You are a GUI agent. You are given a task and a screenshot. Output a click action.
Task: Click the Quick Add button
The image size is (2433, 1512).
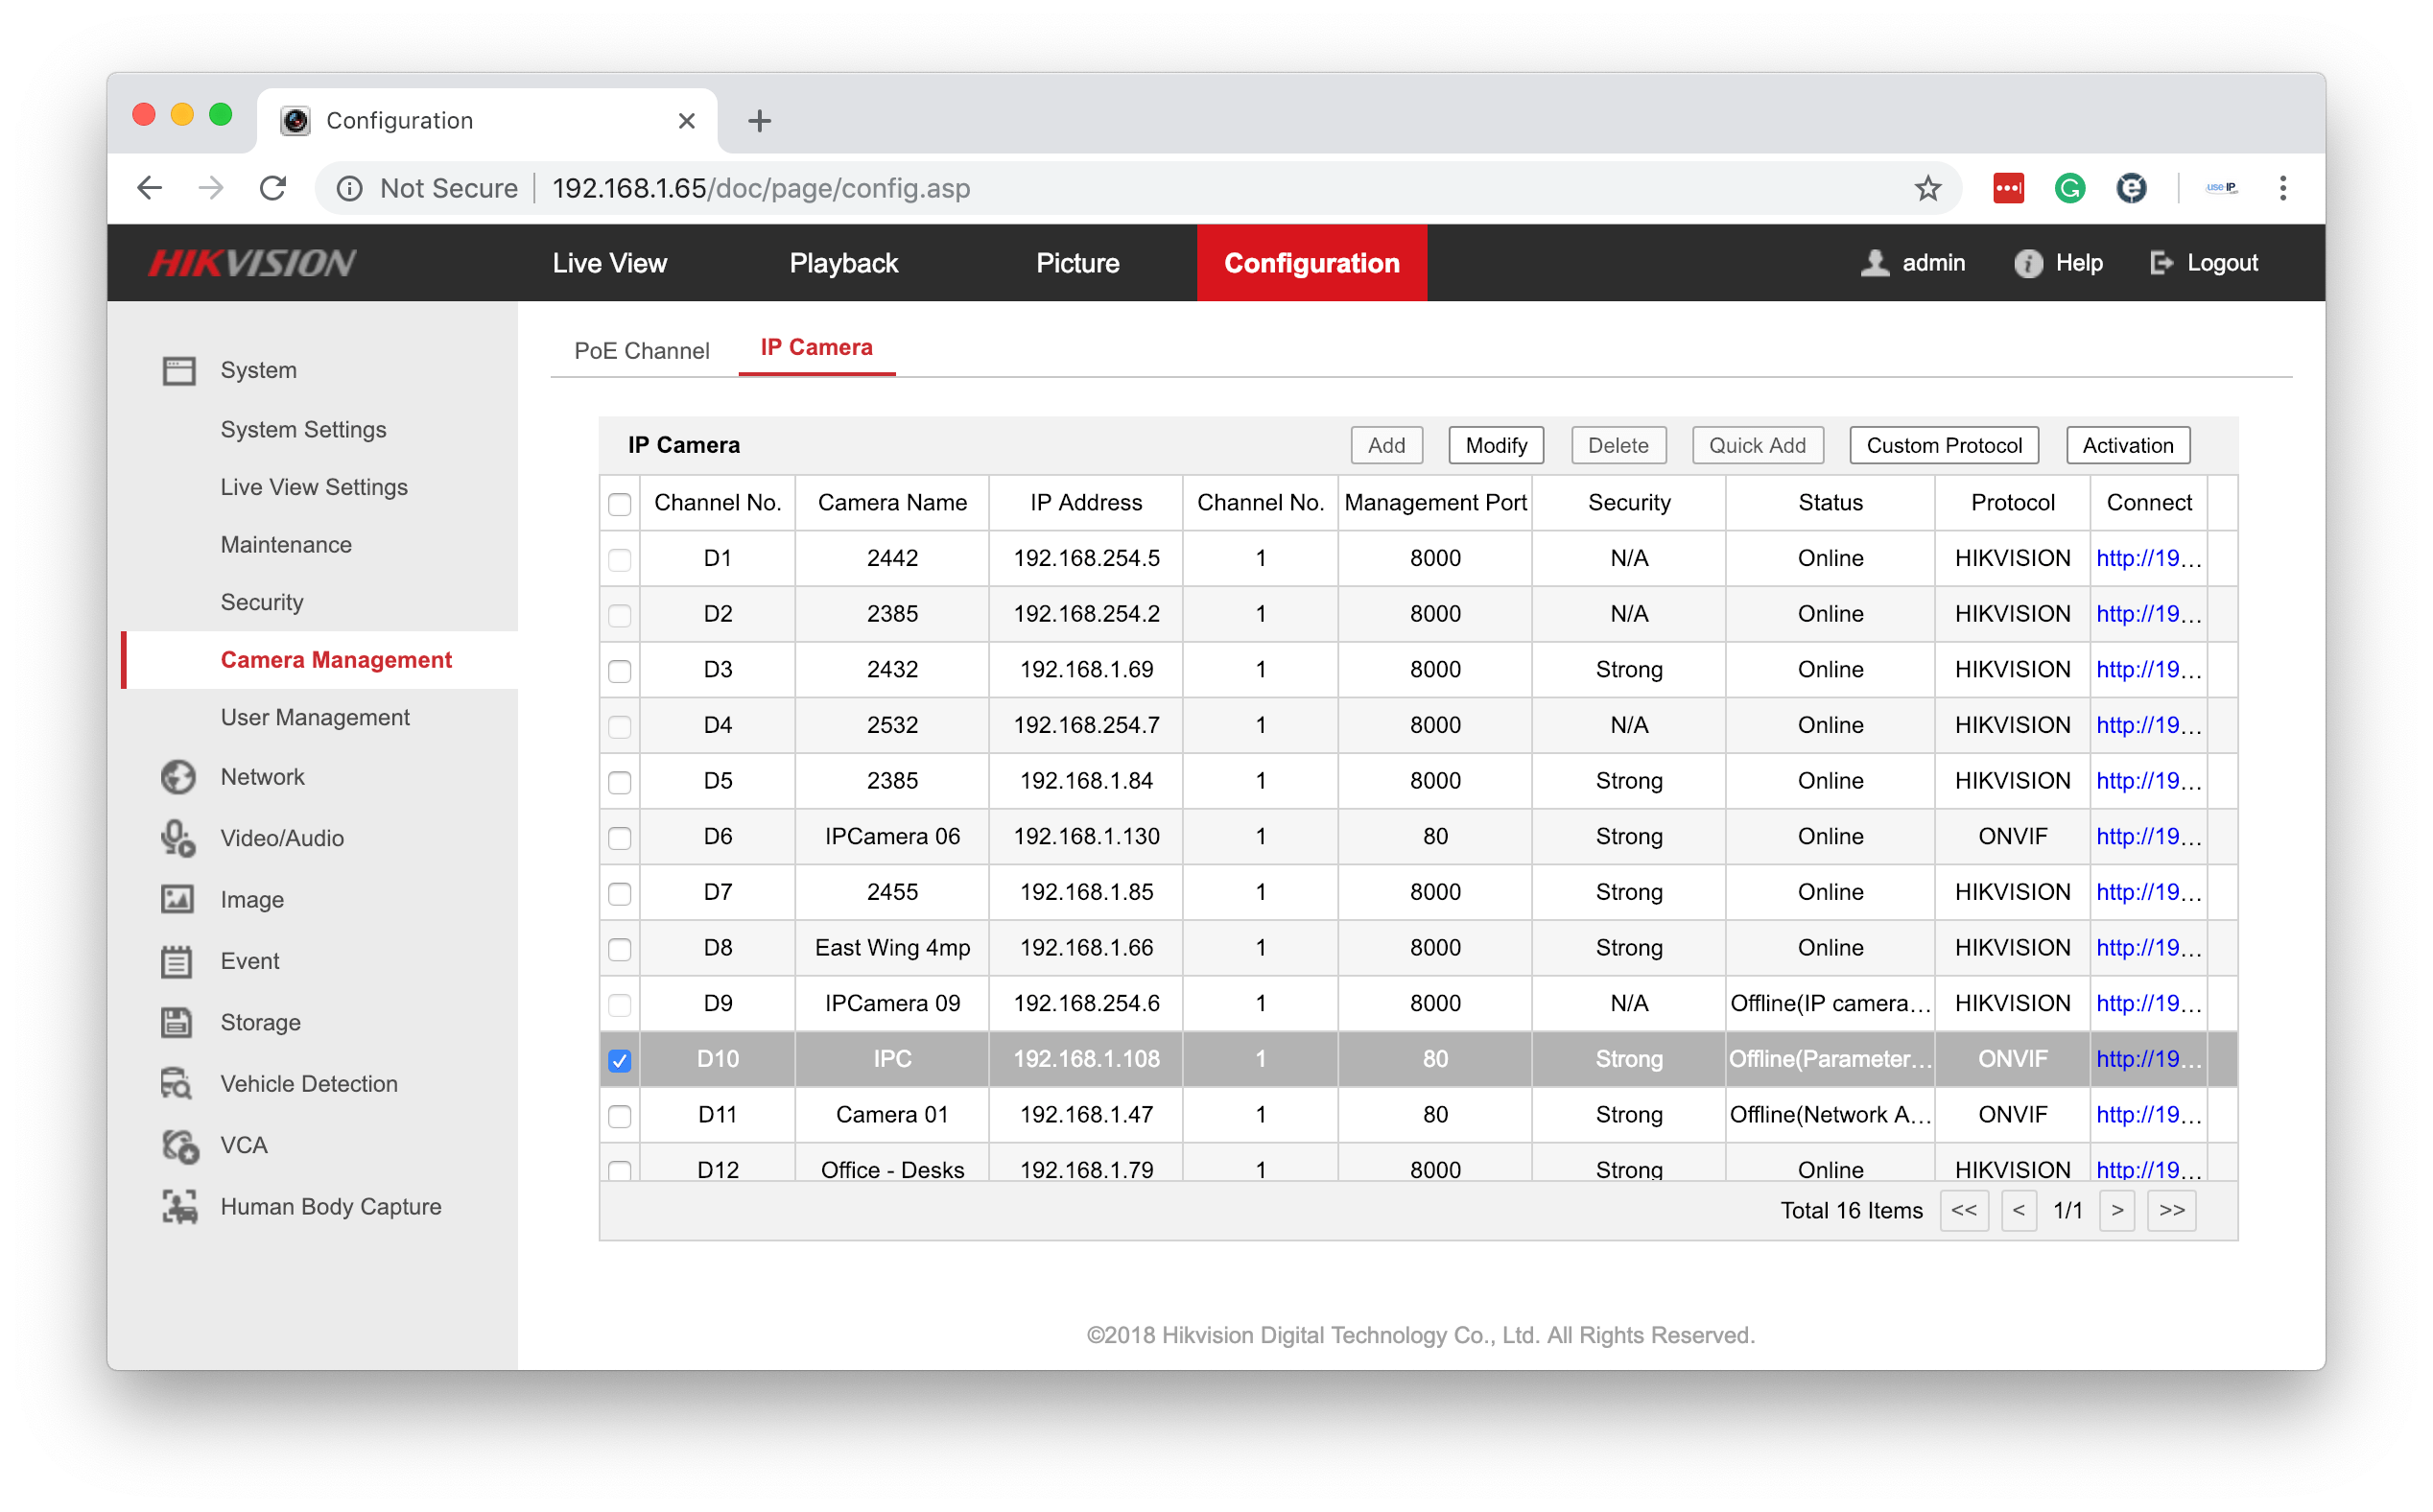click(1757, 445)
